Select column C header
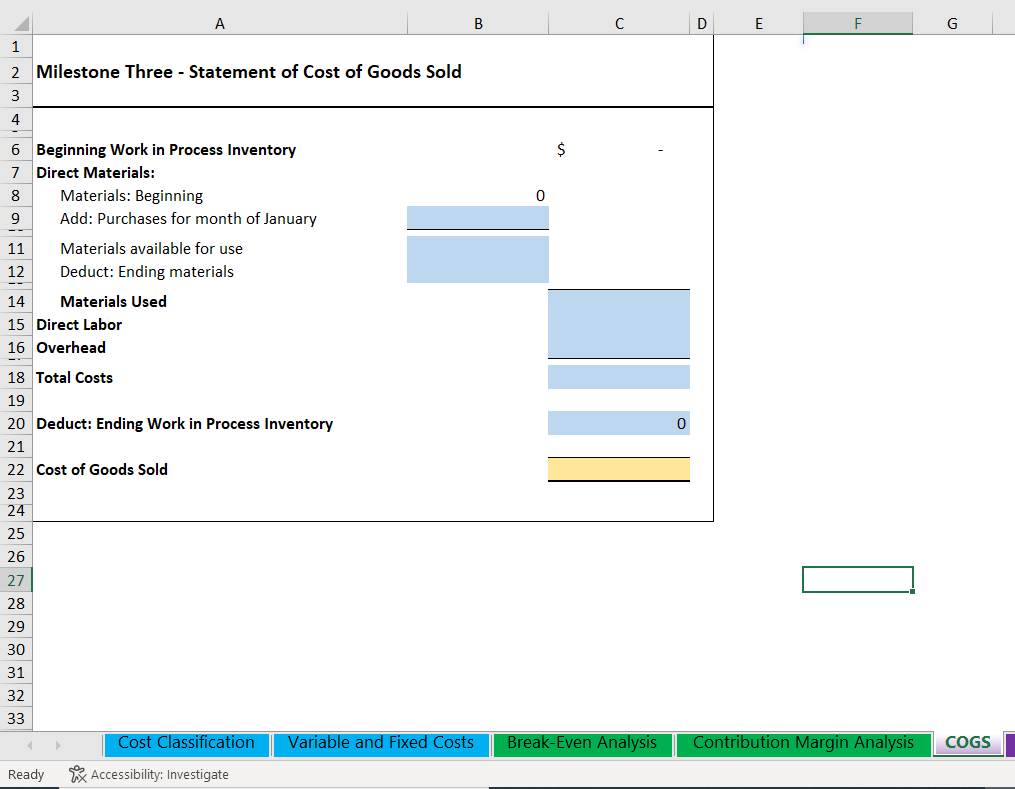Viewport: 1015px width, 789px height. pos(619,24)
